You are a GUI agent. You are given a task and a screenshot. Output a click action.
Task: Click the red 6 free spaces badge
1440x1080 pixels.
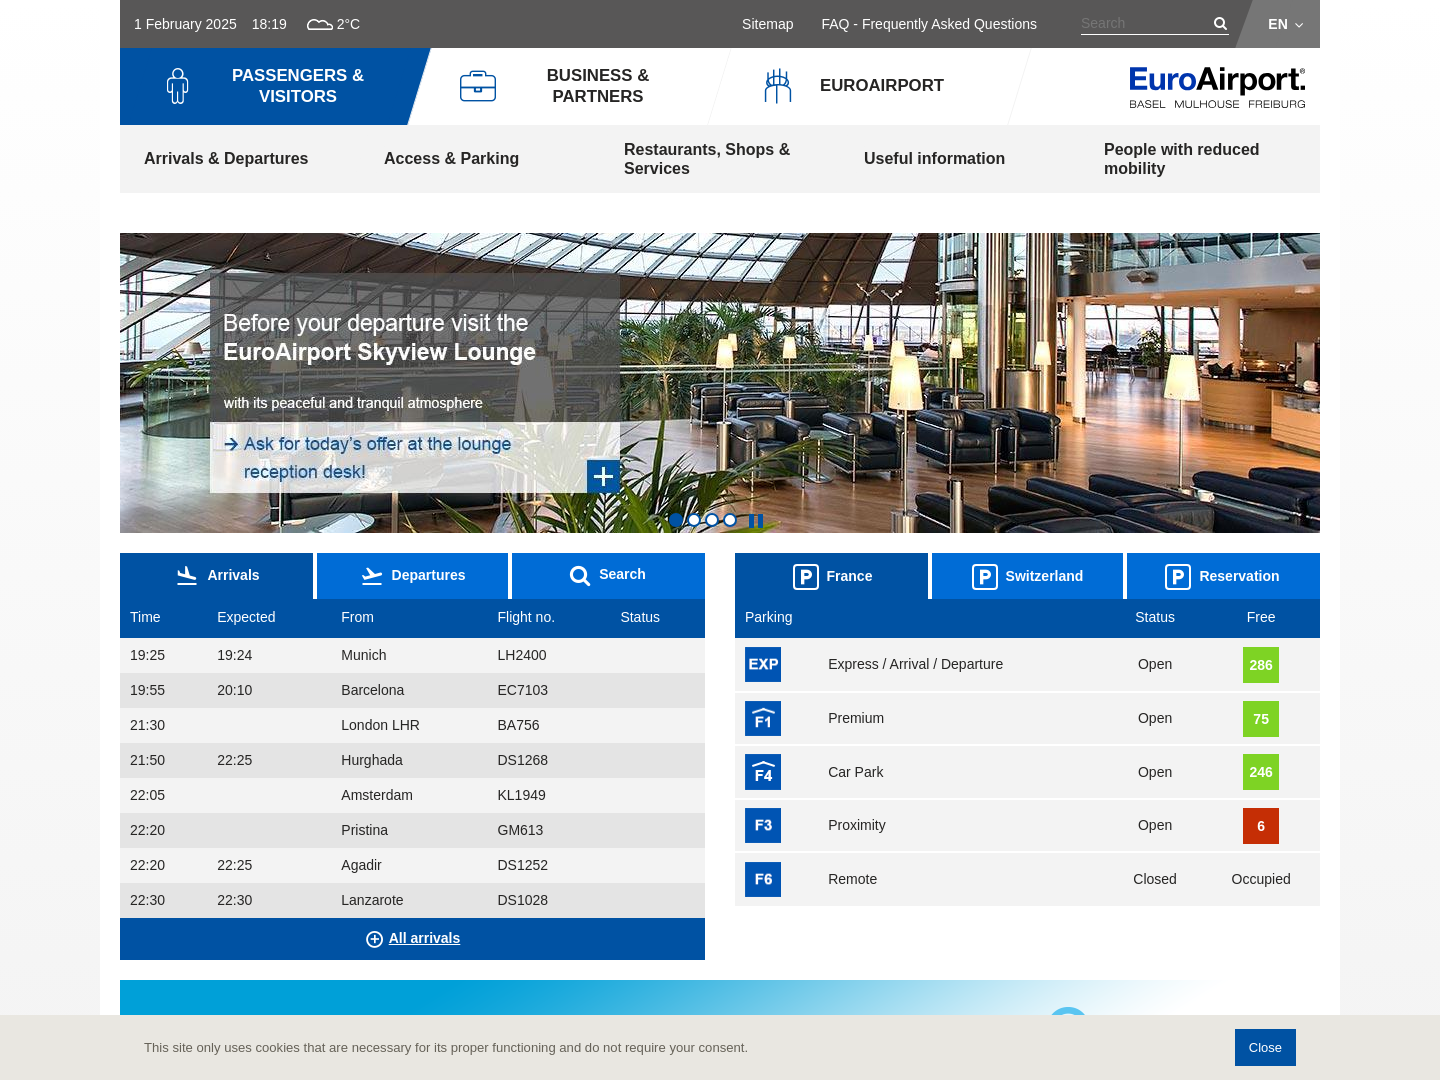(x=1261, y=826)
